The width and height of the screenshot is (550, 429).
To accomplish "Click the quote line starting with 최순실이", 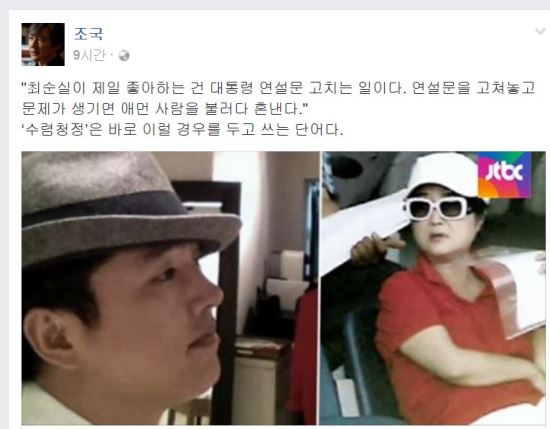I will pos(279,88).
